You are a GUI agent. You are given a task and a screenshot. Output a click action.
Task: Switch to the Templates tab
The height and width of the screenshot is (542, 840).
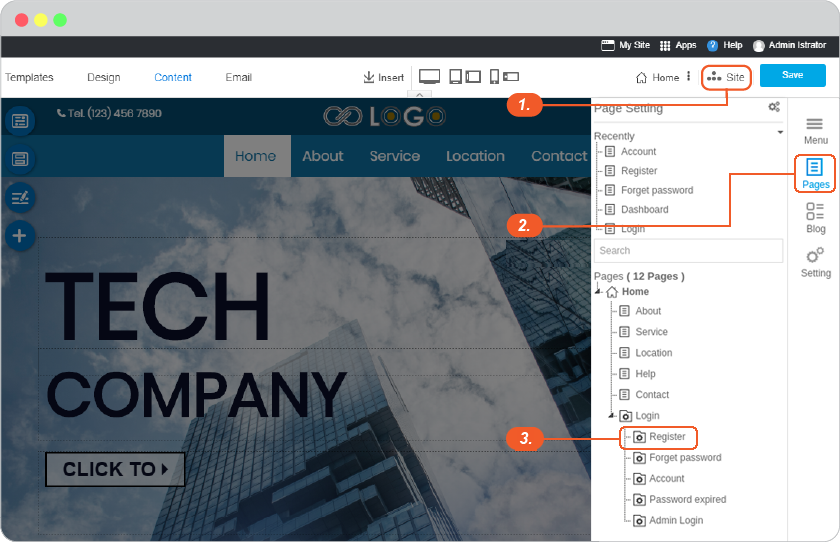pyautogui.click(x=29, y=77)
